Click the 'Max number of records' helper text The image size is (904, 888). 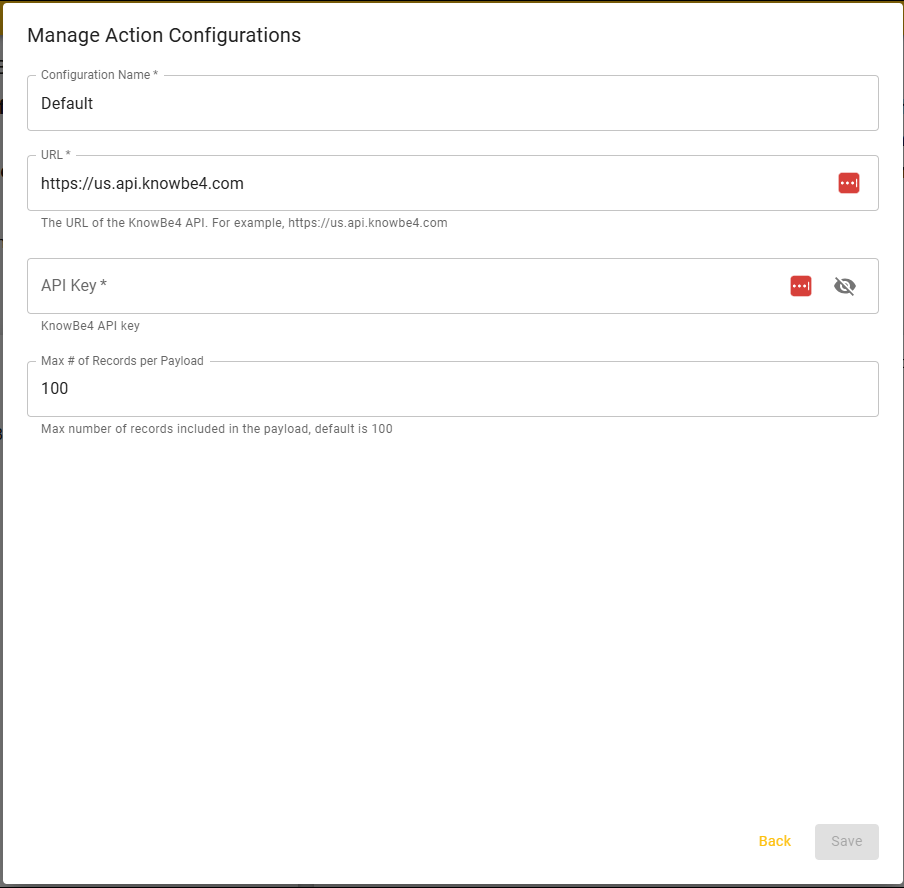[x=216, y=429]
